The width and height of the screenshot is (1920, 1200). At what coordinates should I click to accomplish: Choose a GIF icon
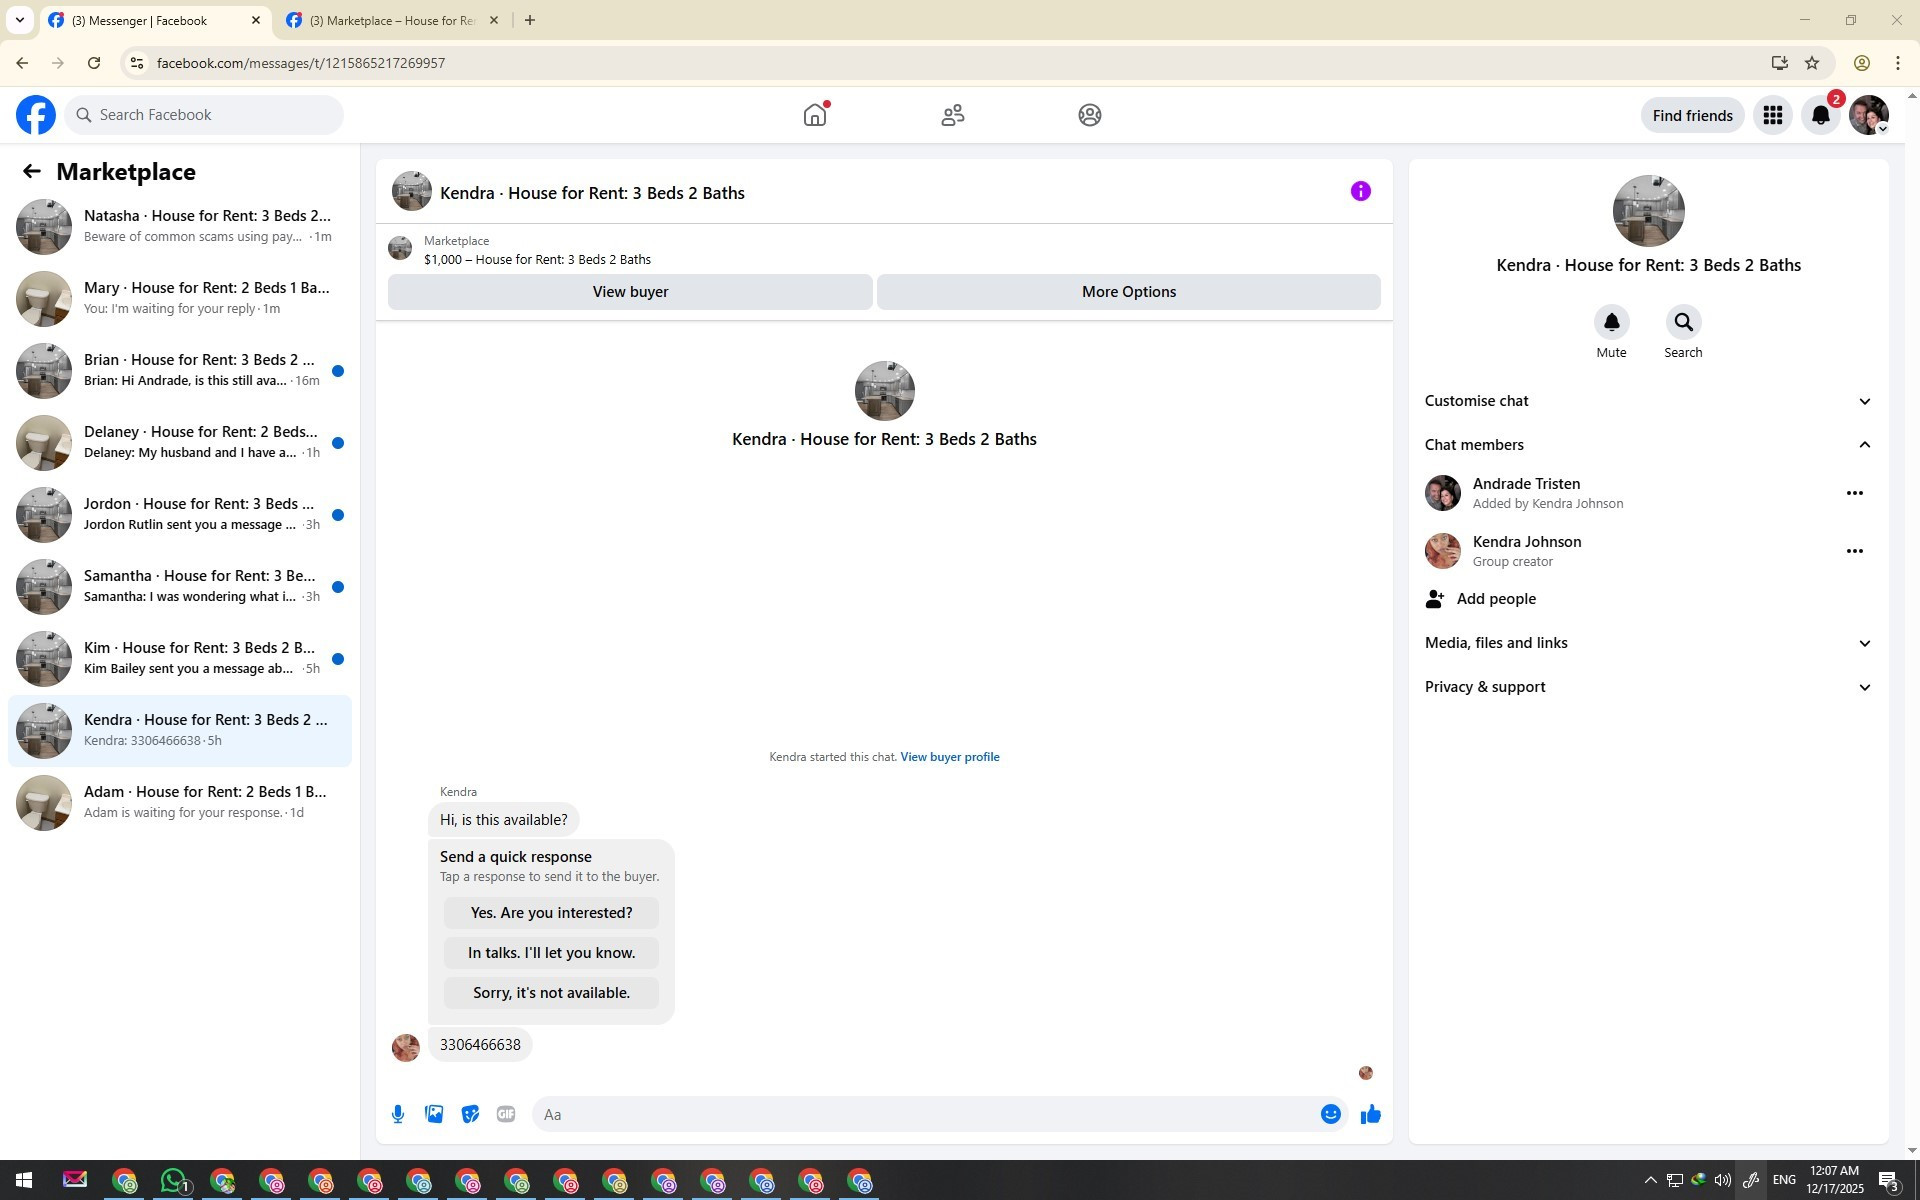506,1114
